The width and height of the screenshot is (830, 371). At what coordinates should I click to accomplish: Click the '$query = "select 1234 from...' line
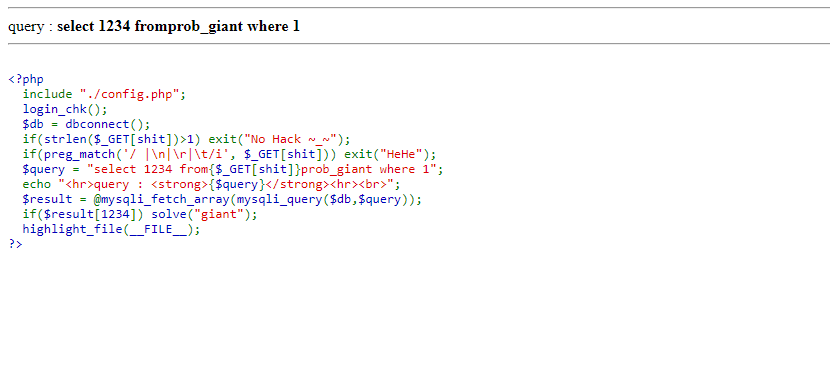tap(233, 169)
